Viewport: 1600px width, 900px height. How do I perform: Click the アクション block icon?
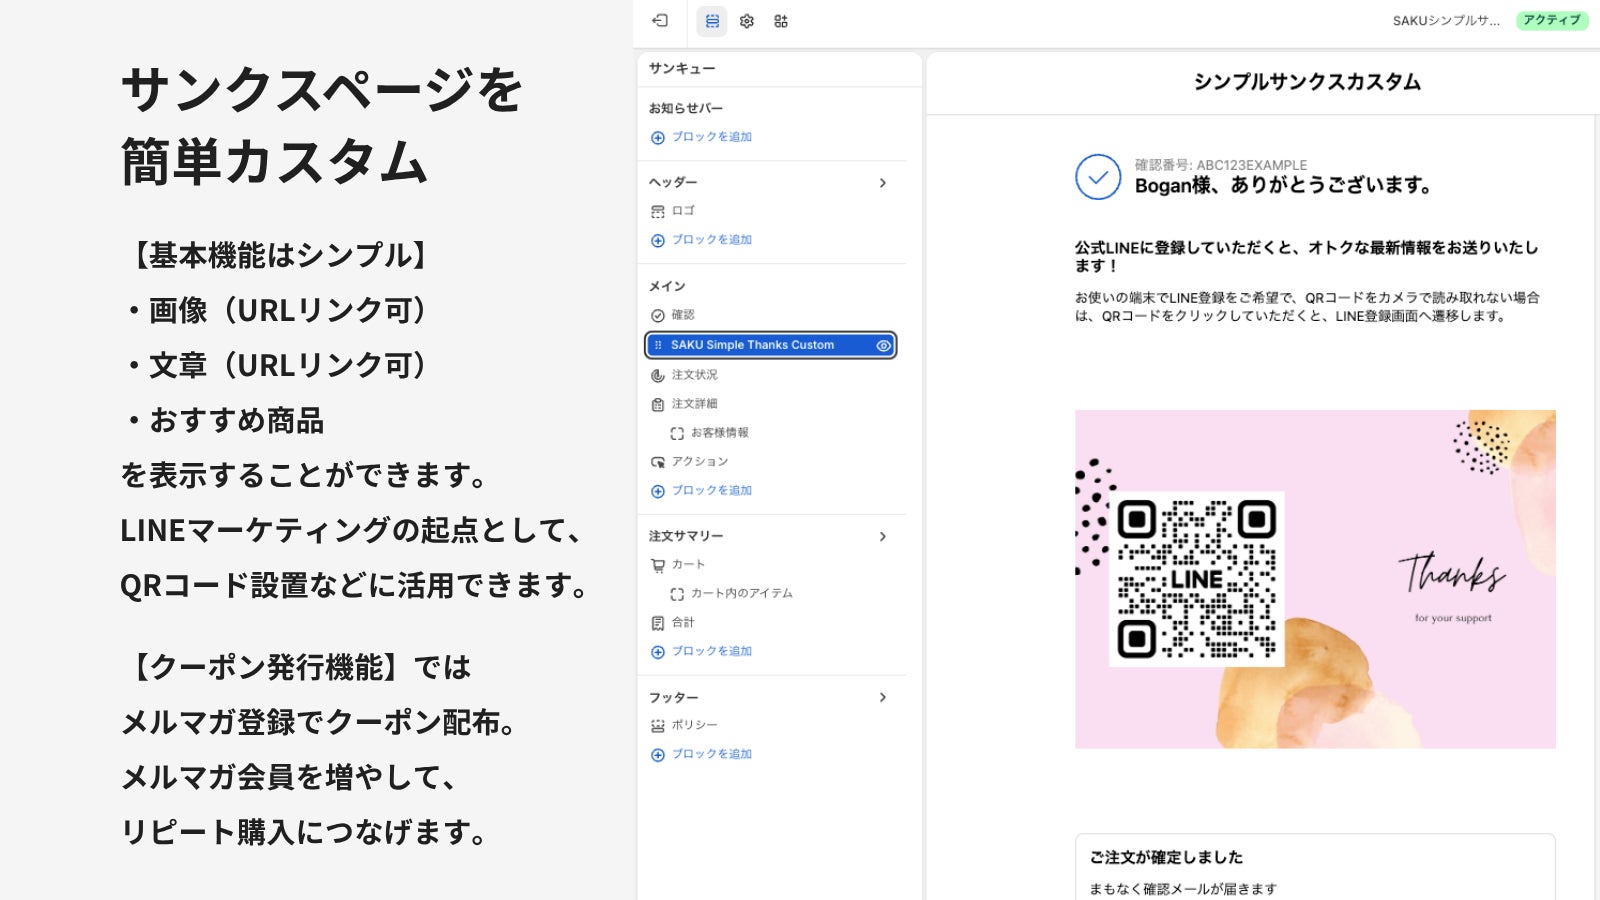tap(658, 463)
